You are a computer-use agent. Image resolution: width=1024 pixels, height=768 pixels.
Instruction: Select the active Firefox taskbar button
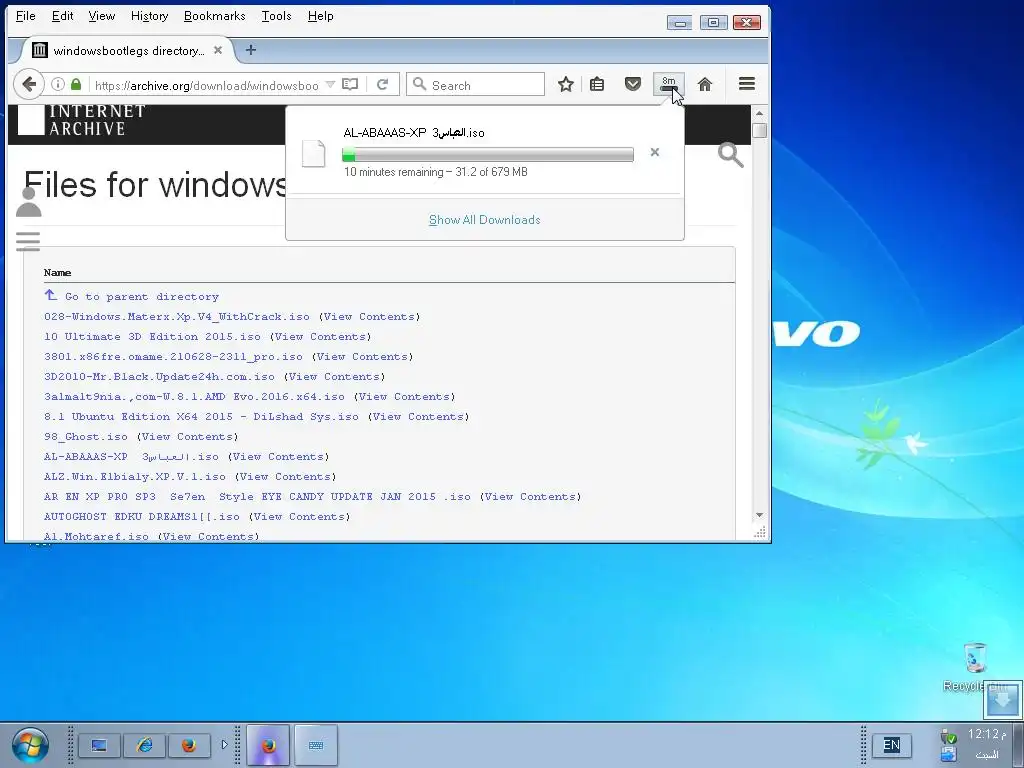(268, 745)
